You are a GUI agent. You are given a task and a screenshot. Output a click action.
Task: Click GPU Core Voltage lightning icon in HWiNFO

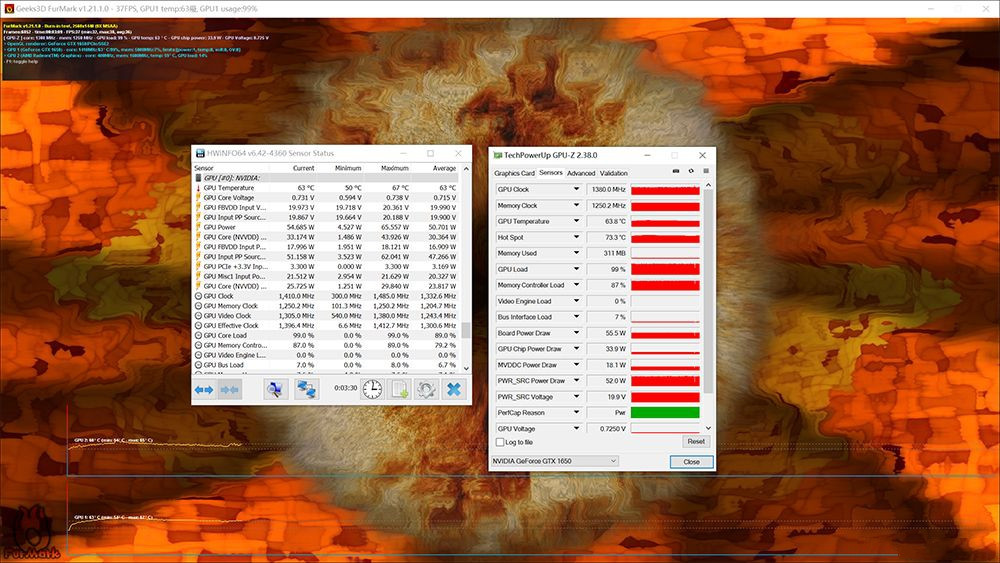198,198
